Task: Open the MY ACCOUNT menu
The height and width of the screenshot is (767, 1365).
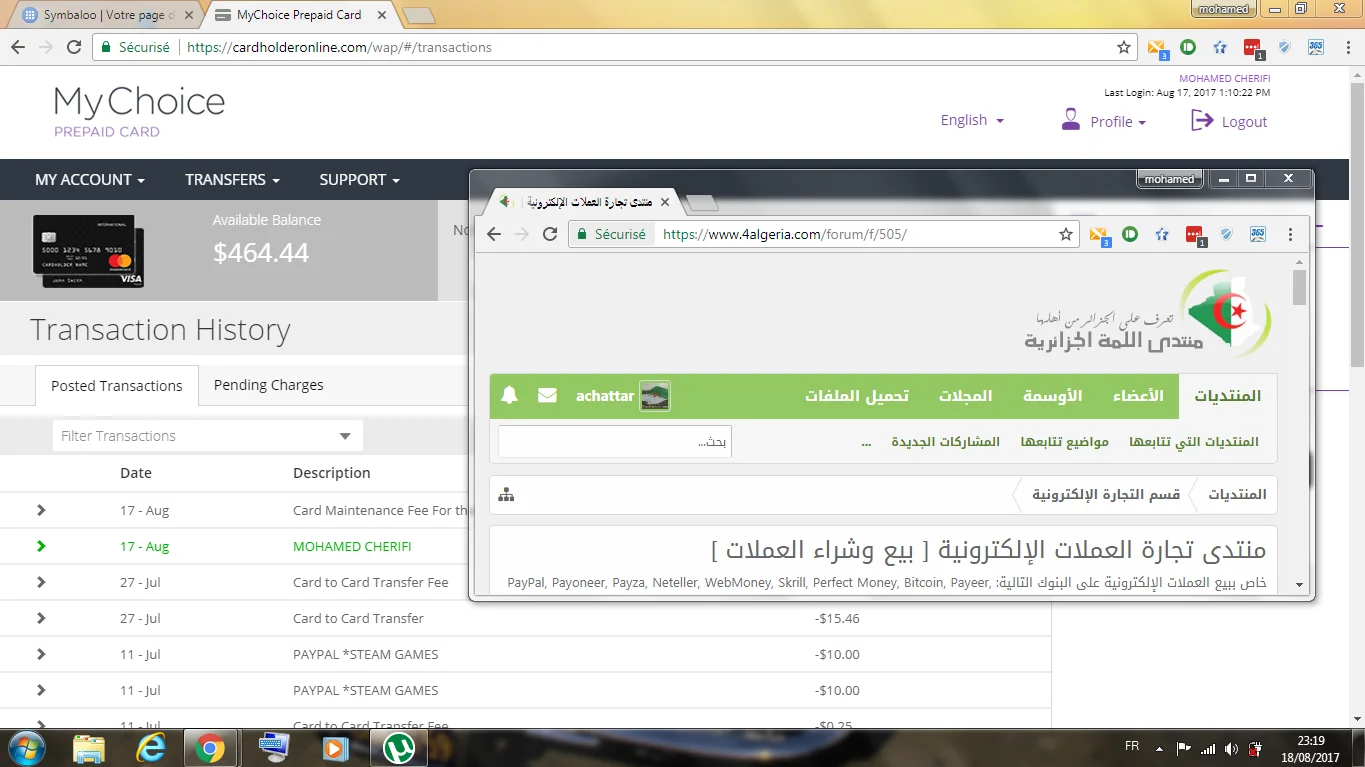Action: click(90, 180)
